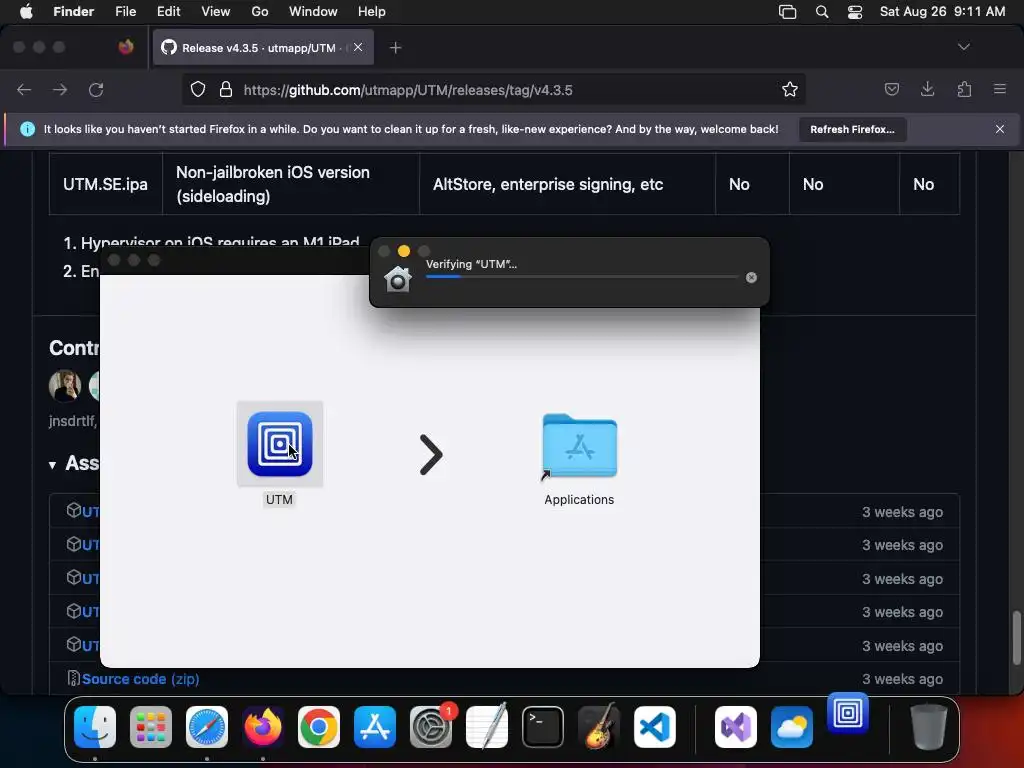Click the Stage Manager menu bar icon
The image size is (1024, 768).
pyautogui.click(x=788, y=12)
